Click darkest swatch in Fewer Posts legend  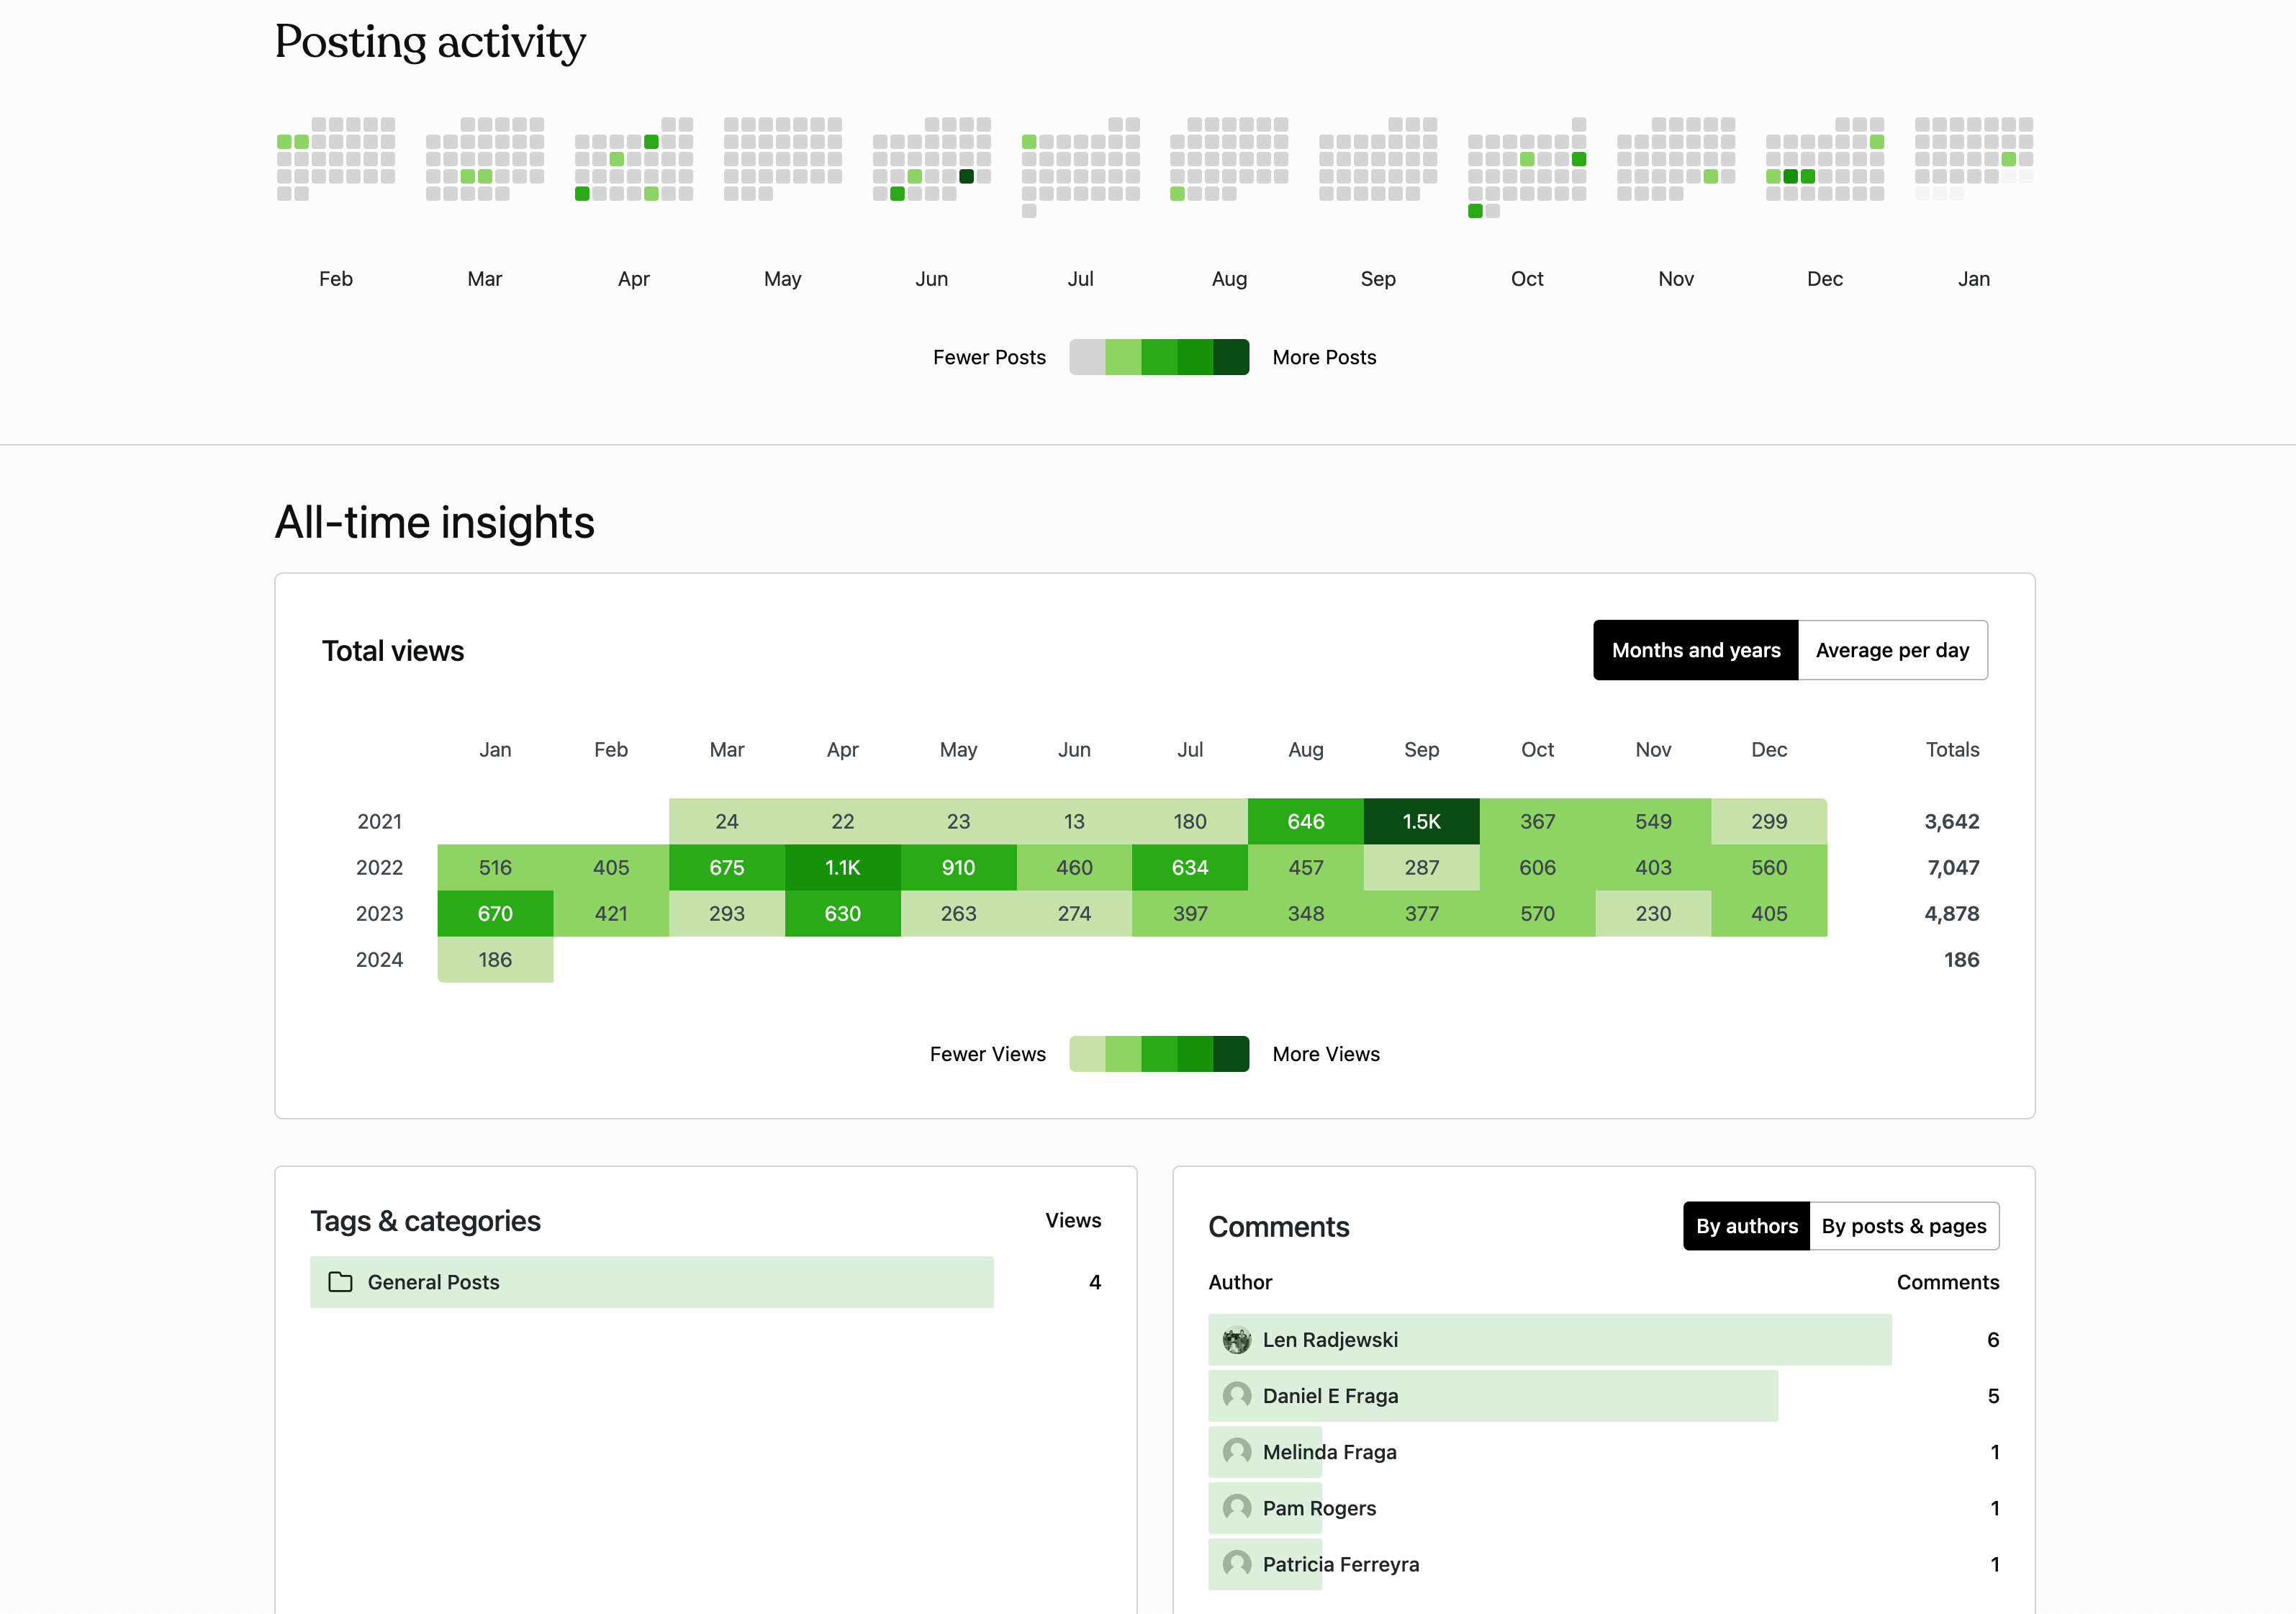[1231, 357]
